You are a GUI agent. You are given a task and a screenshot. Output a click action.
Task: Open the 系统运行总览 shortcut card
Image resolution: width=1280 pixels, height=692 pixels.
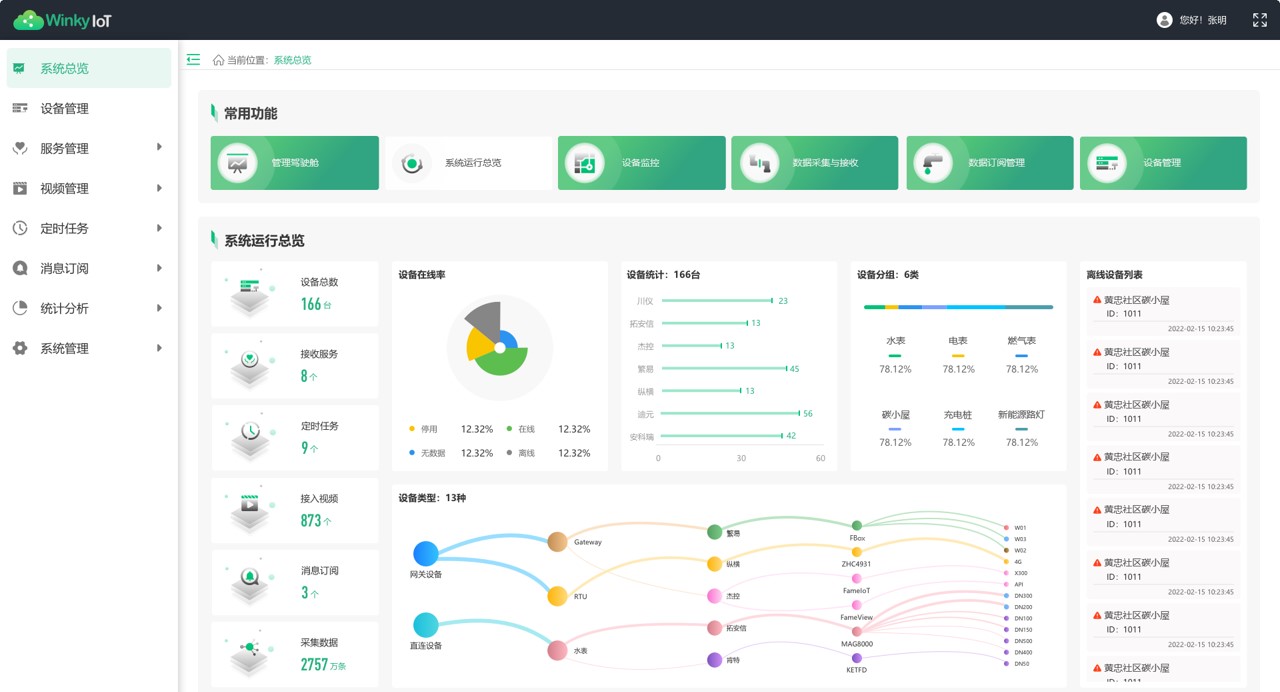click(468, 163)
